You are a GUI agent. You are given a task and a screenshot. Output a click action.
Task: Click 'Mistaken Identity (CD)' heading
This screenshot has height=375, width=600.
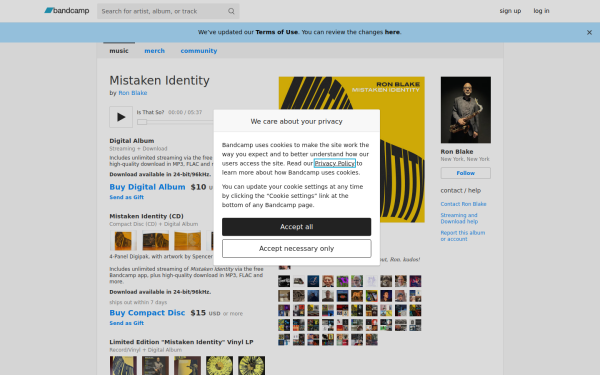click(x=147, y=216)
